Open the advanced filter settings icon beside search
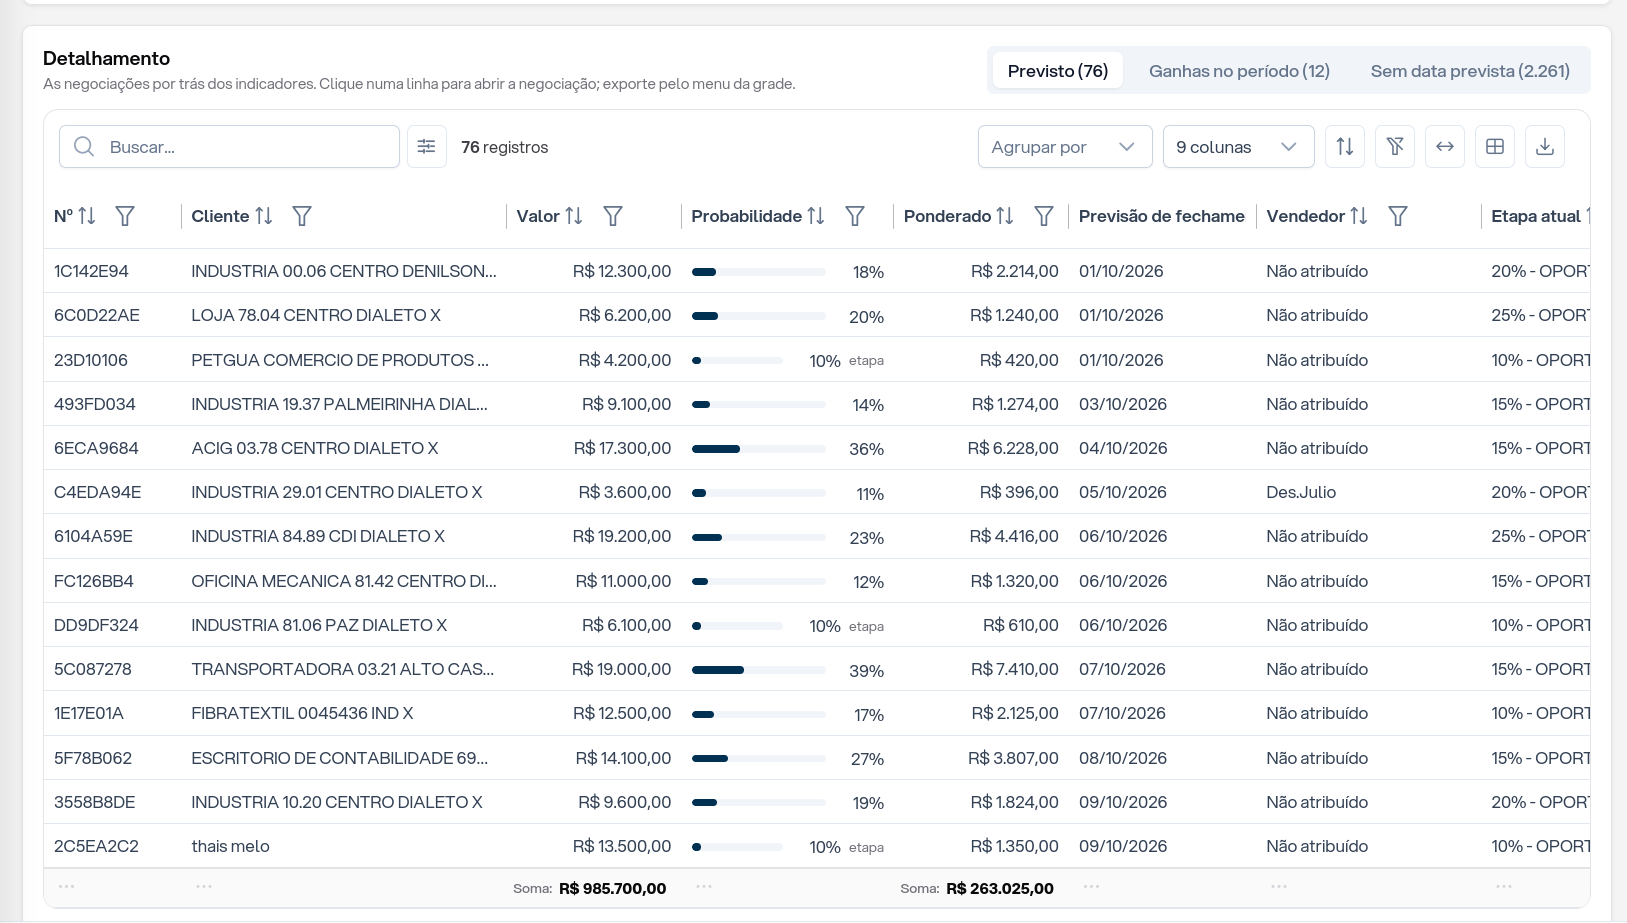This screenshot has width=1627, height=923. (x=427, y=147)
